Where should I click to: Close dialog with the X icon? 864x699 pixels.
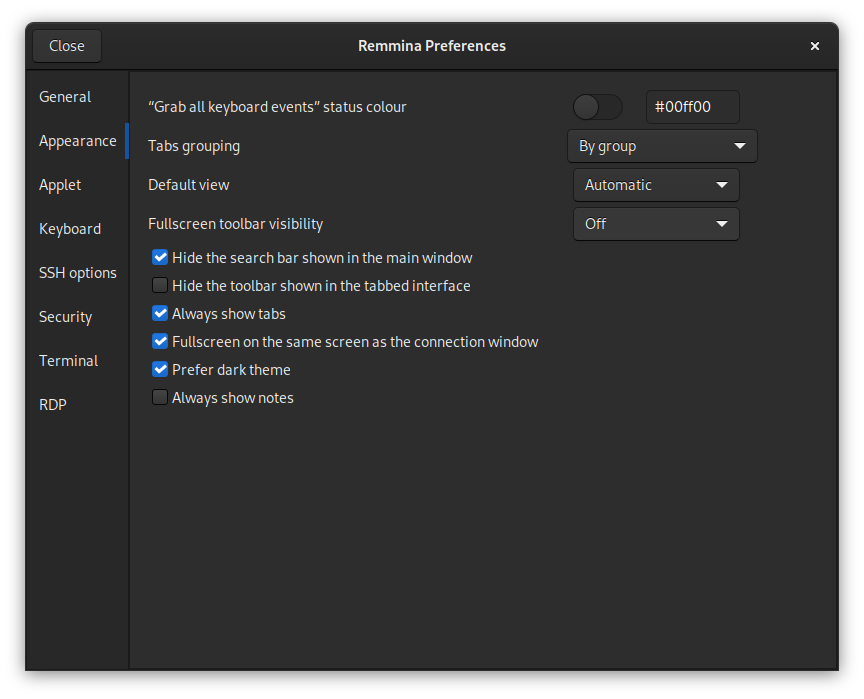814,46
